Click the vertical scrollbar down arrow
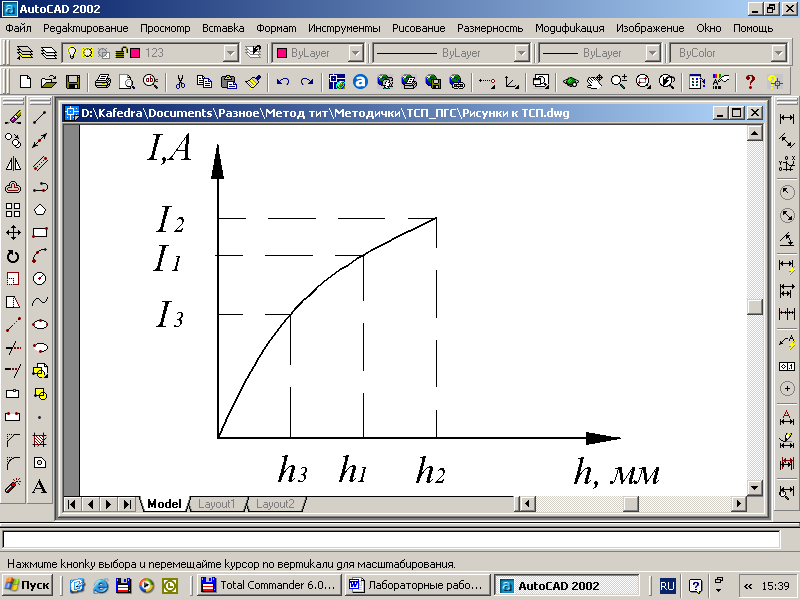The height and width of the screenshot is (600, 800). coord(755,487)
